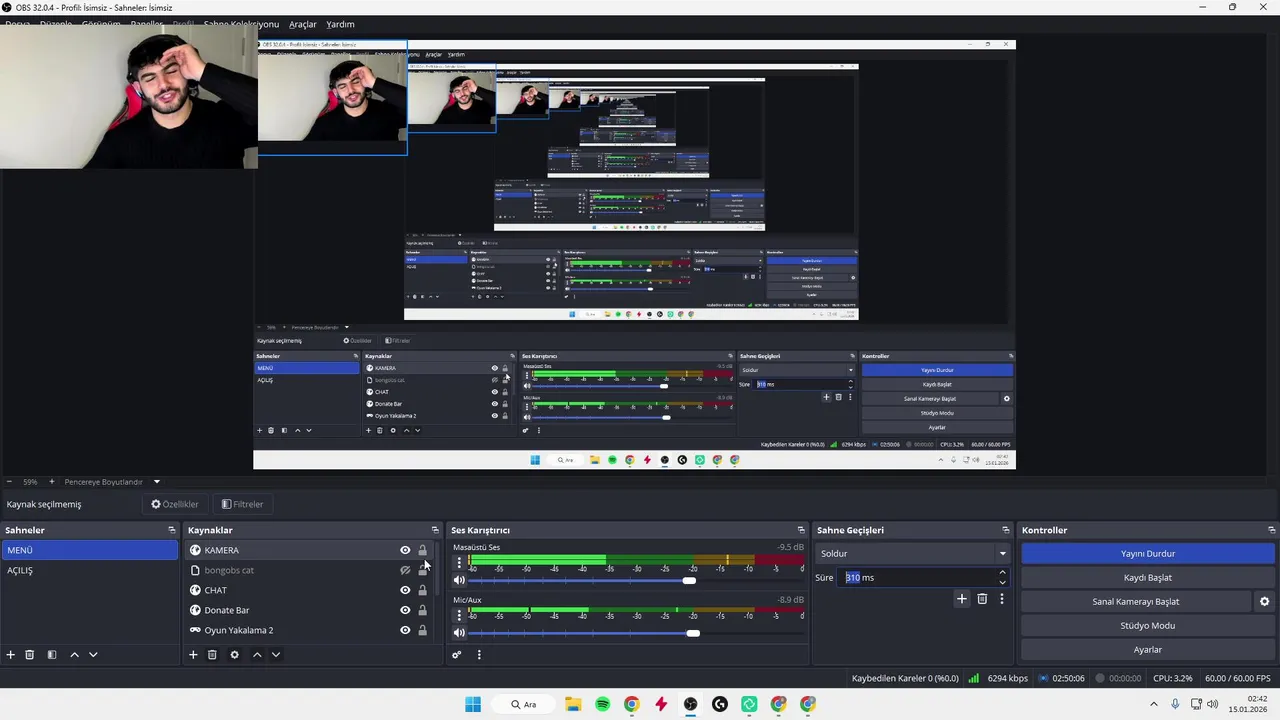Delete selected scene using Sahneler trash icon

[x=30, y=655]
